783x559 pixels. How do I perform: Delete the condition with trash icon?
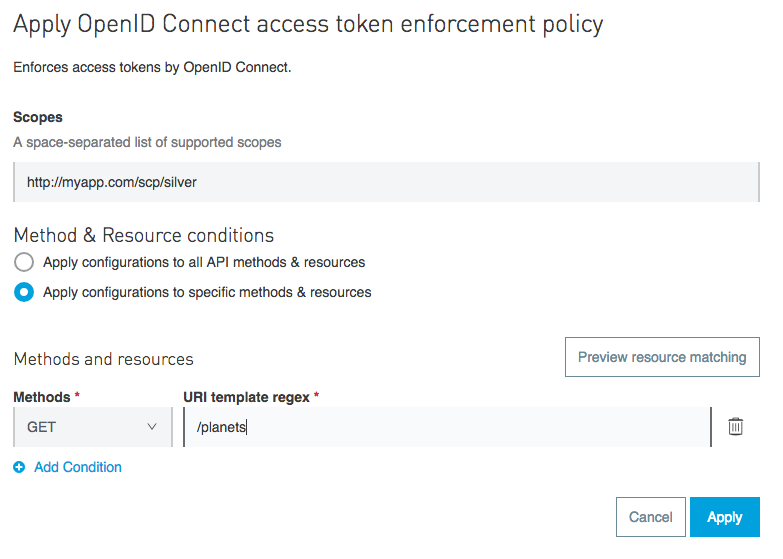click(x=735, y=427)
